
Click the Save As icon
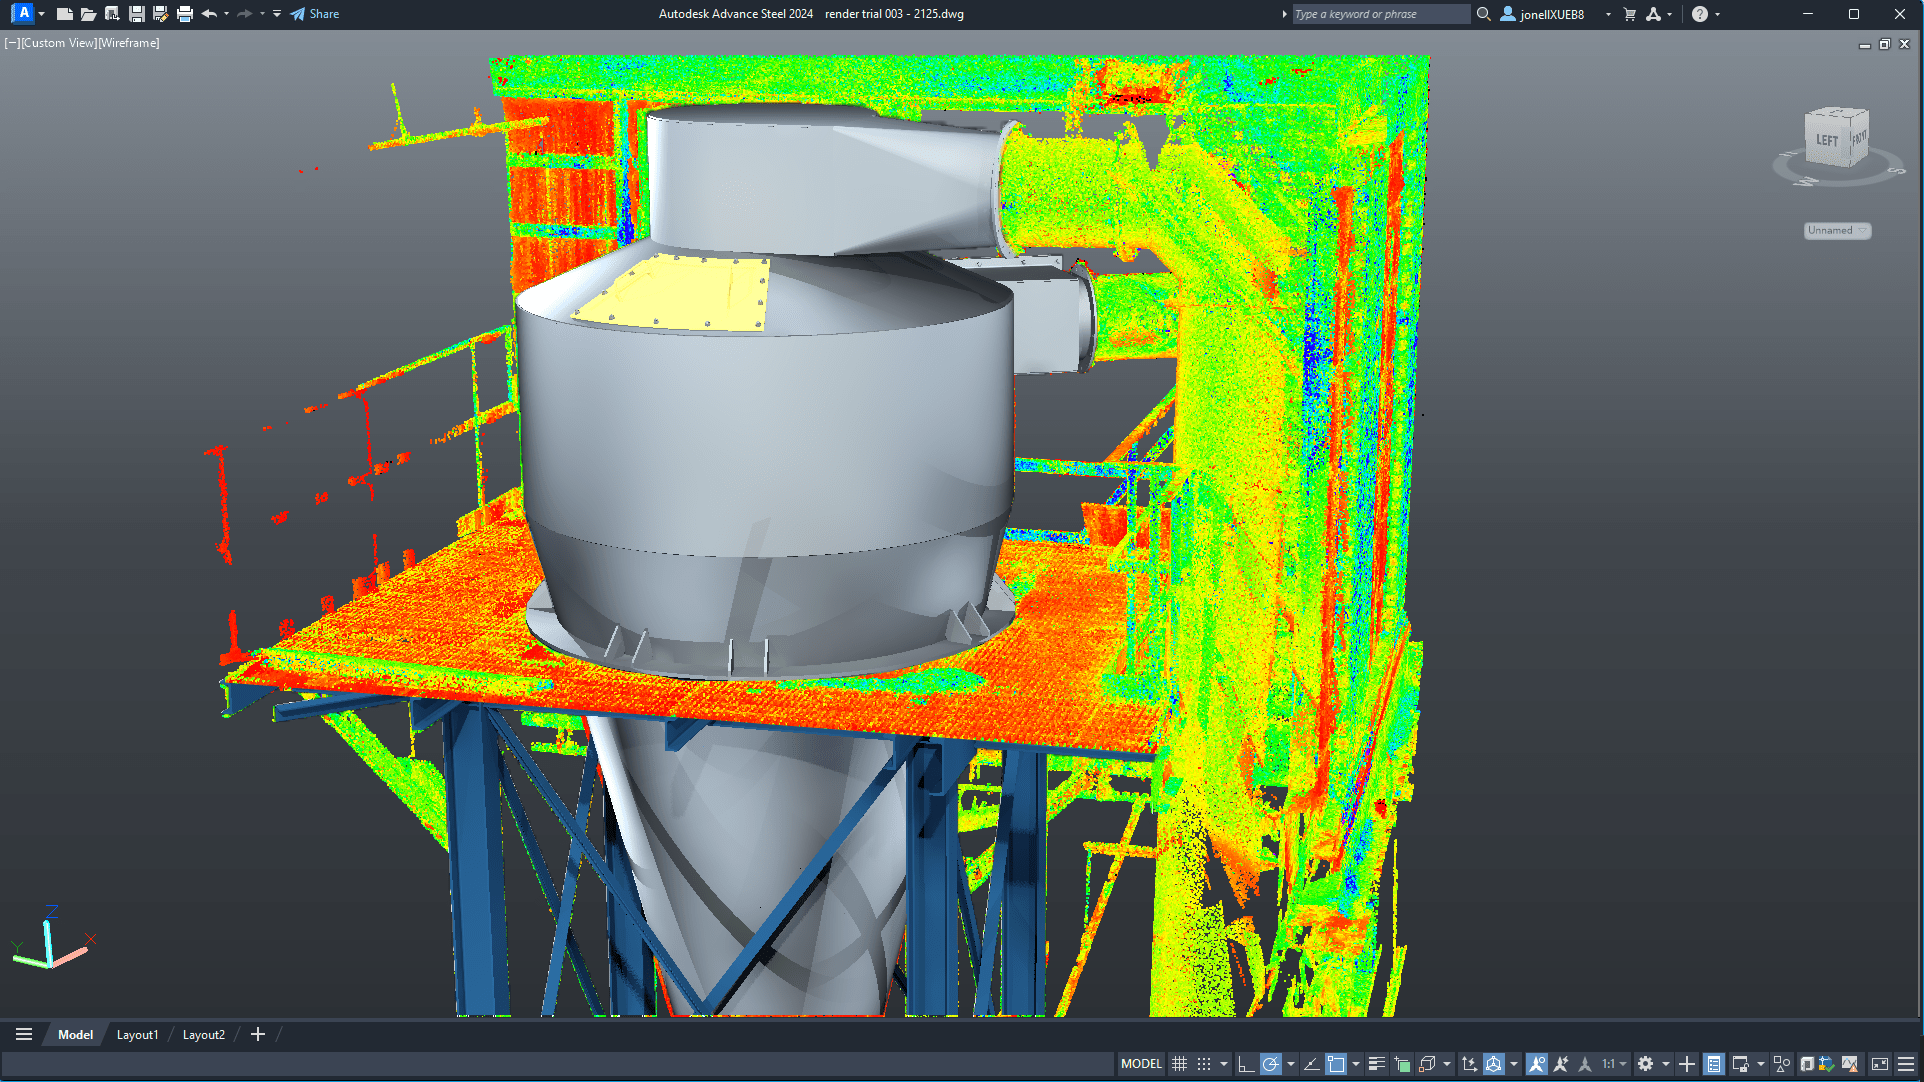pos(160,14)
